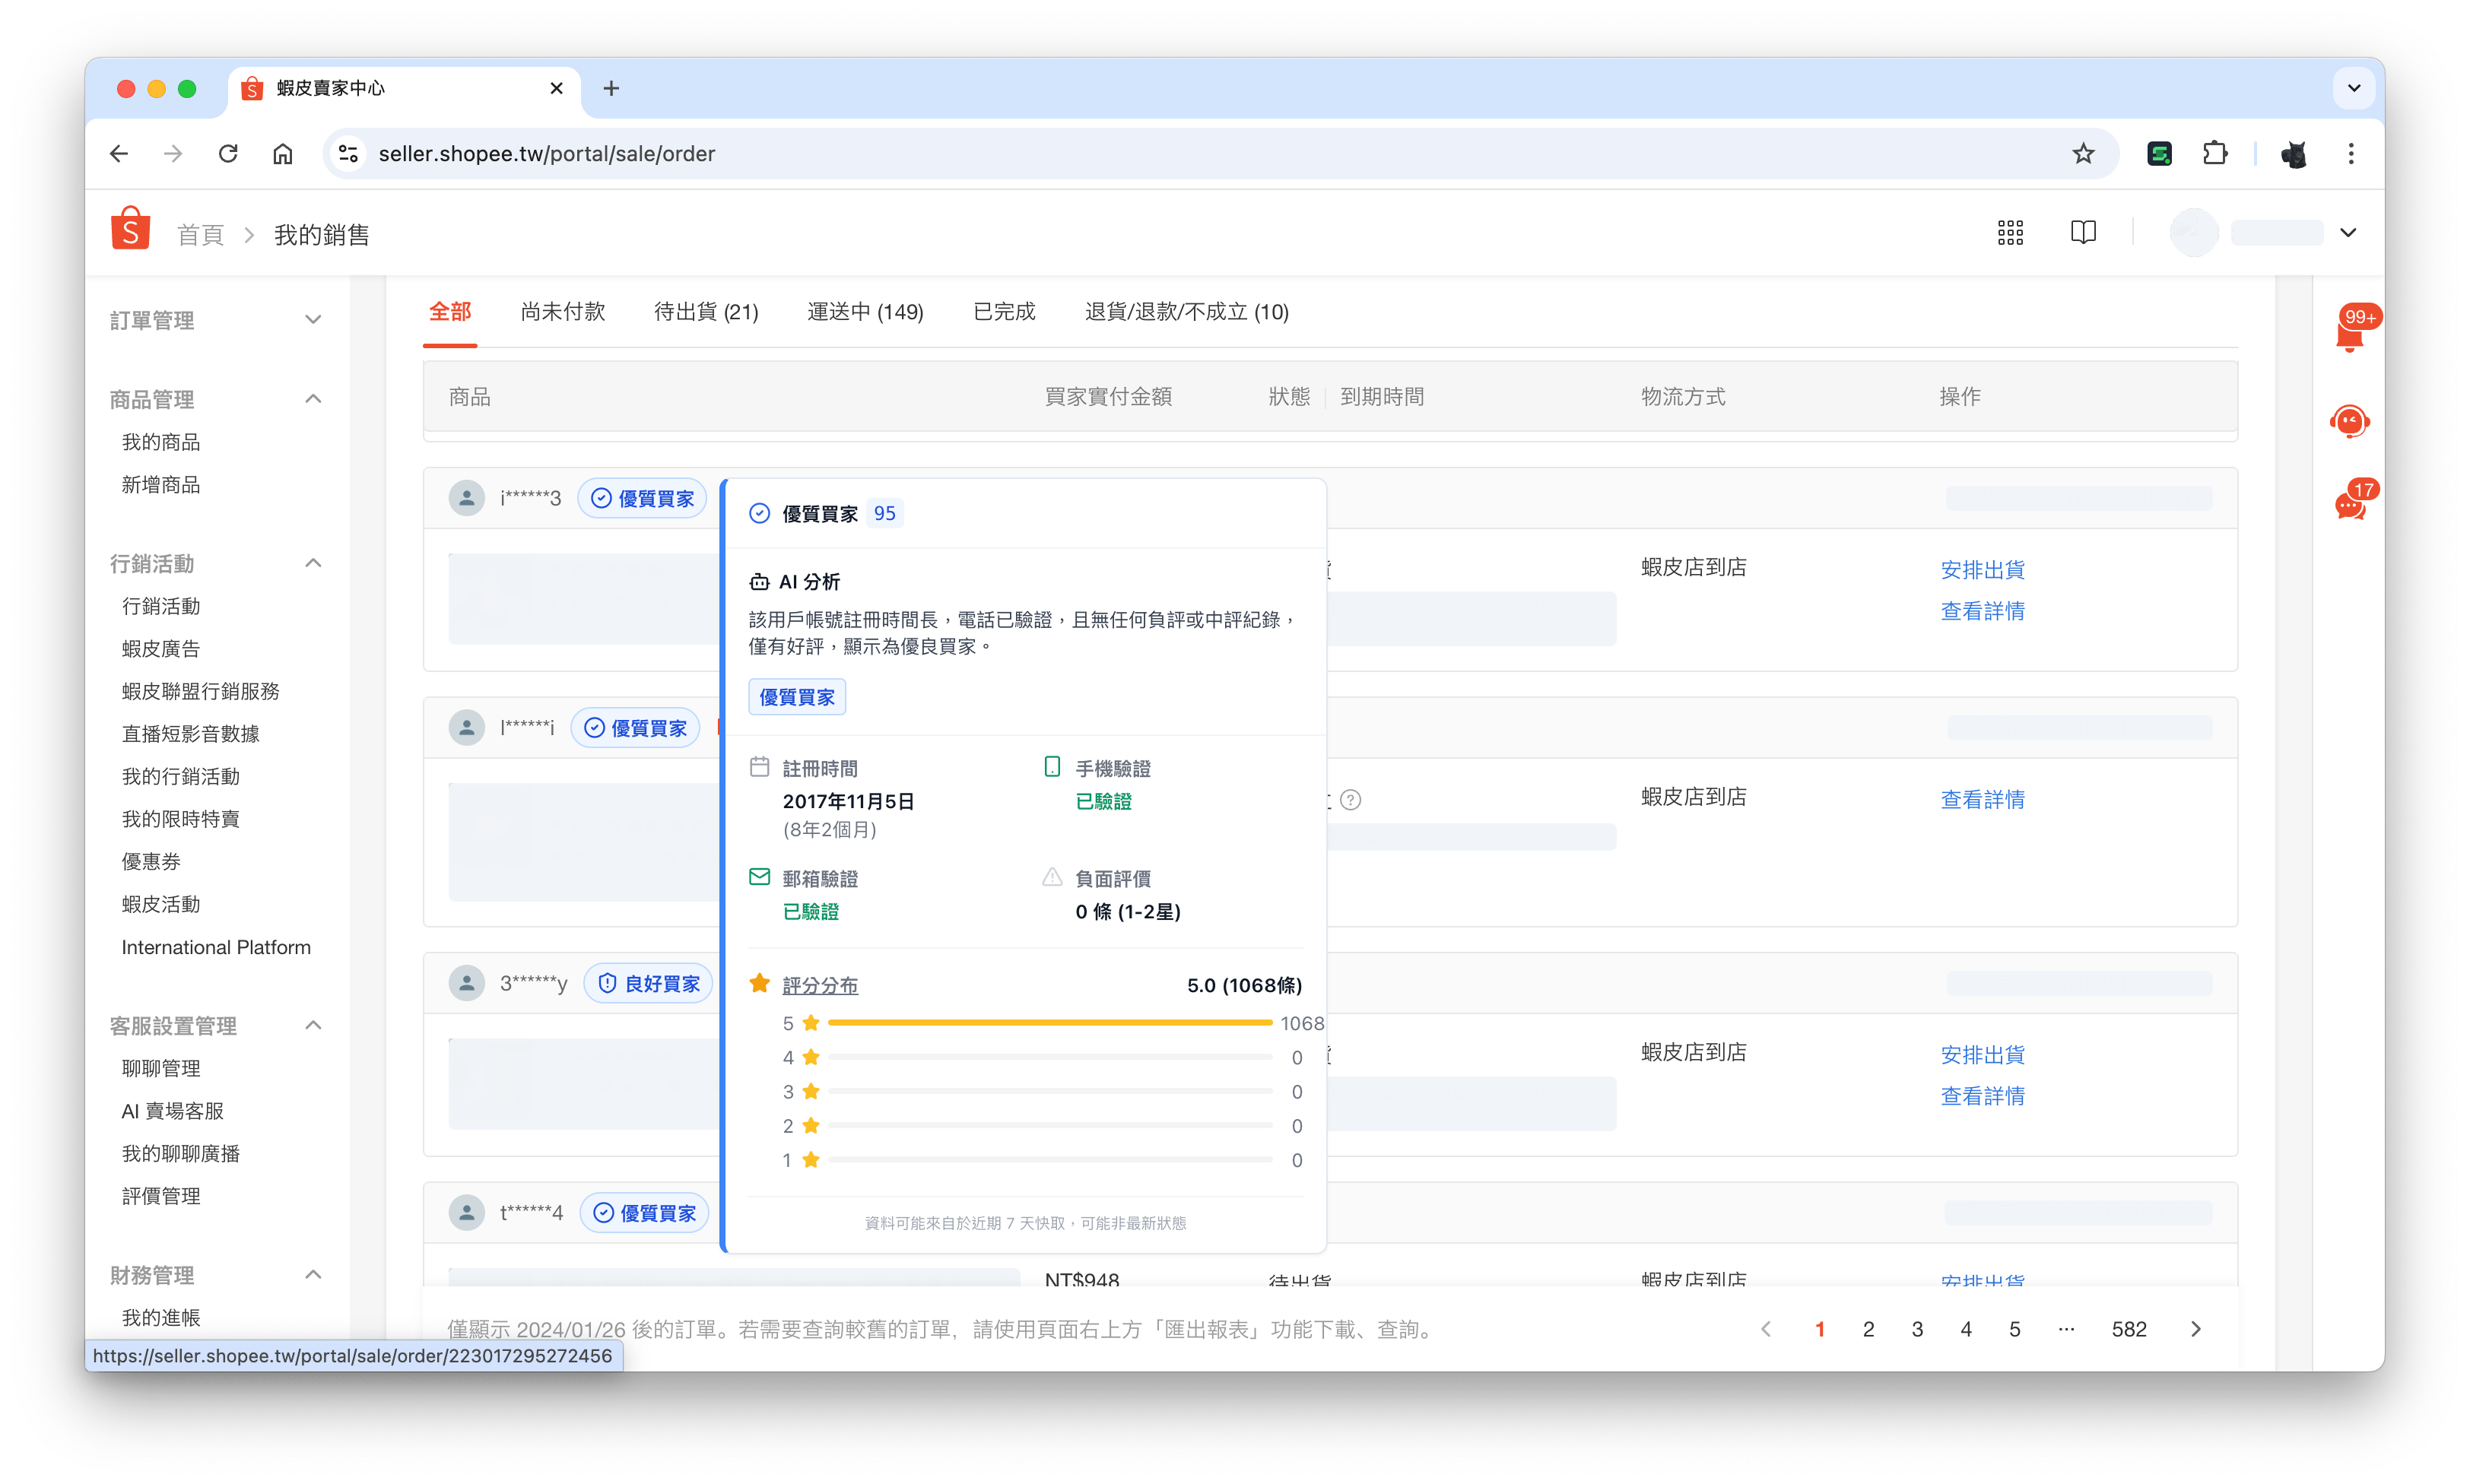Viewport: 2470px width, 1484px height.
Task: Go to next page of orders
Action: [2196, 1329]
